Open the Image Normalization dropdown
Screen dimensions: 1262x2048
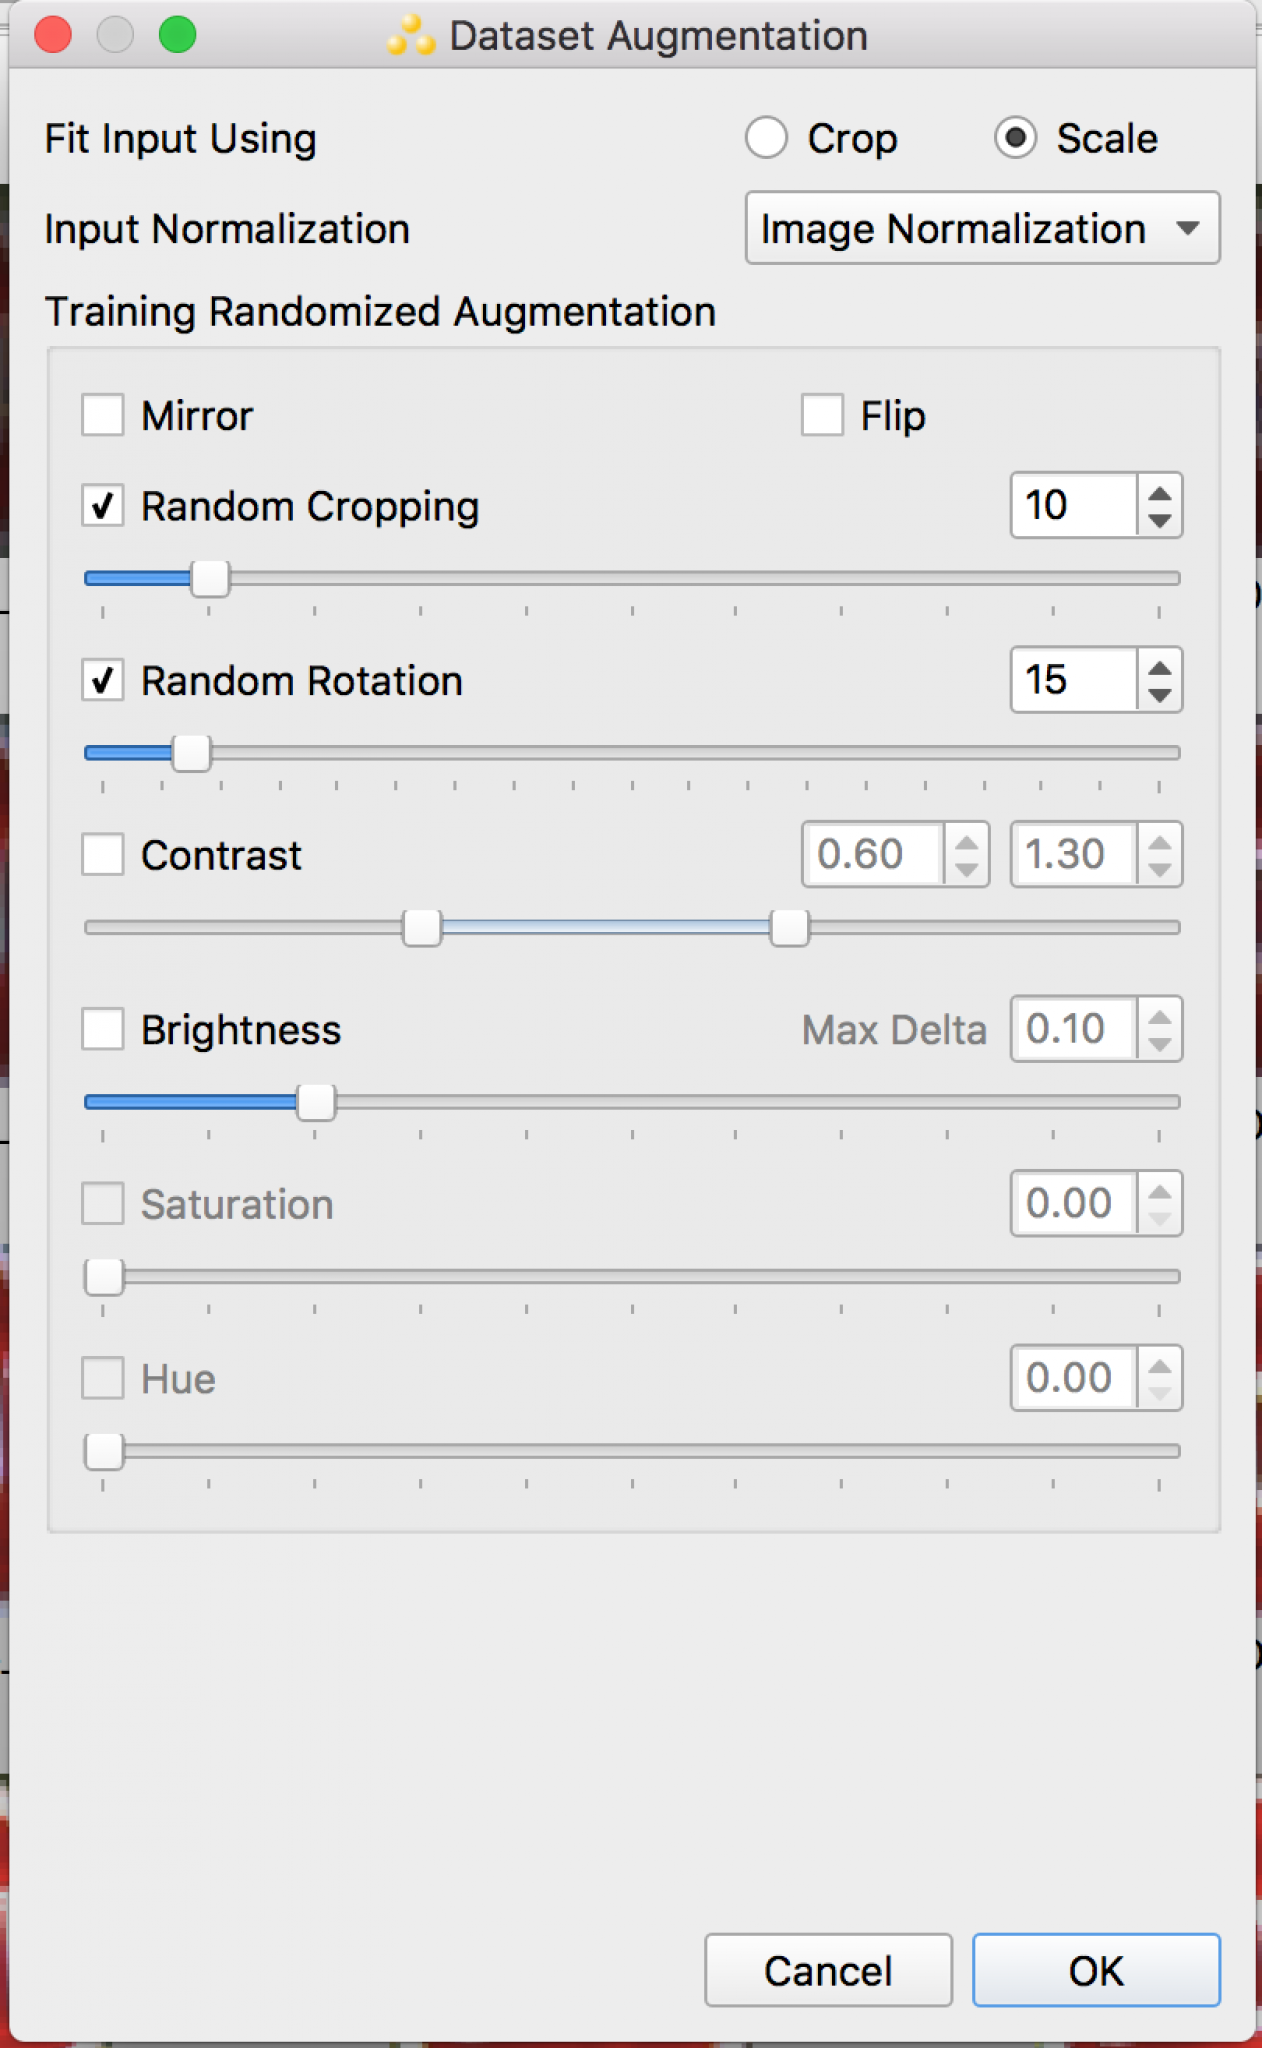982,229
